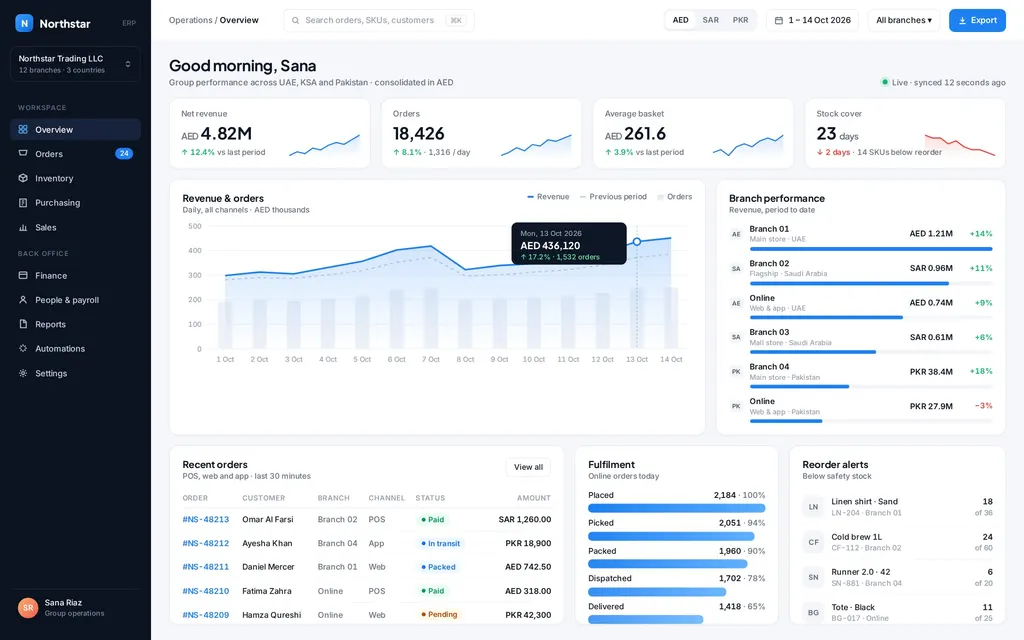The image size is (1024, 640).
Task: Click the Orders inbox icon in sidebar
Action: point(23,153)
